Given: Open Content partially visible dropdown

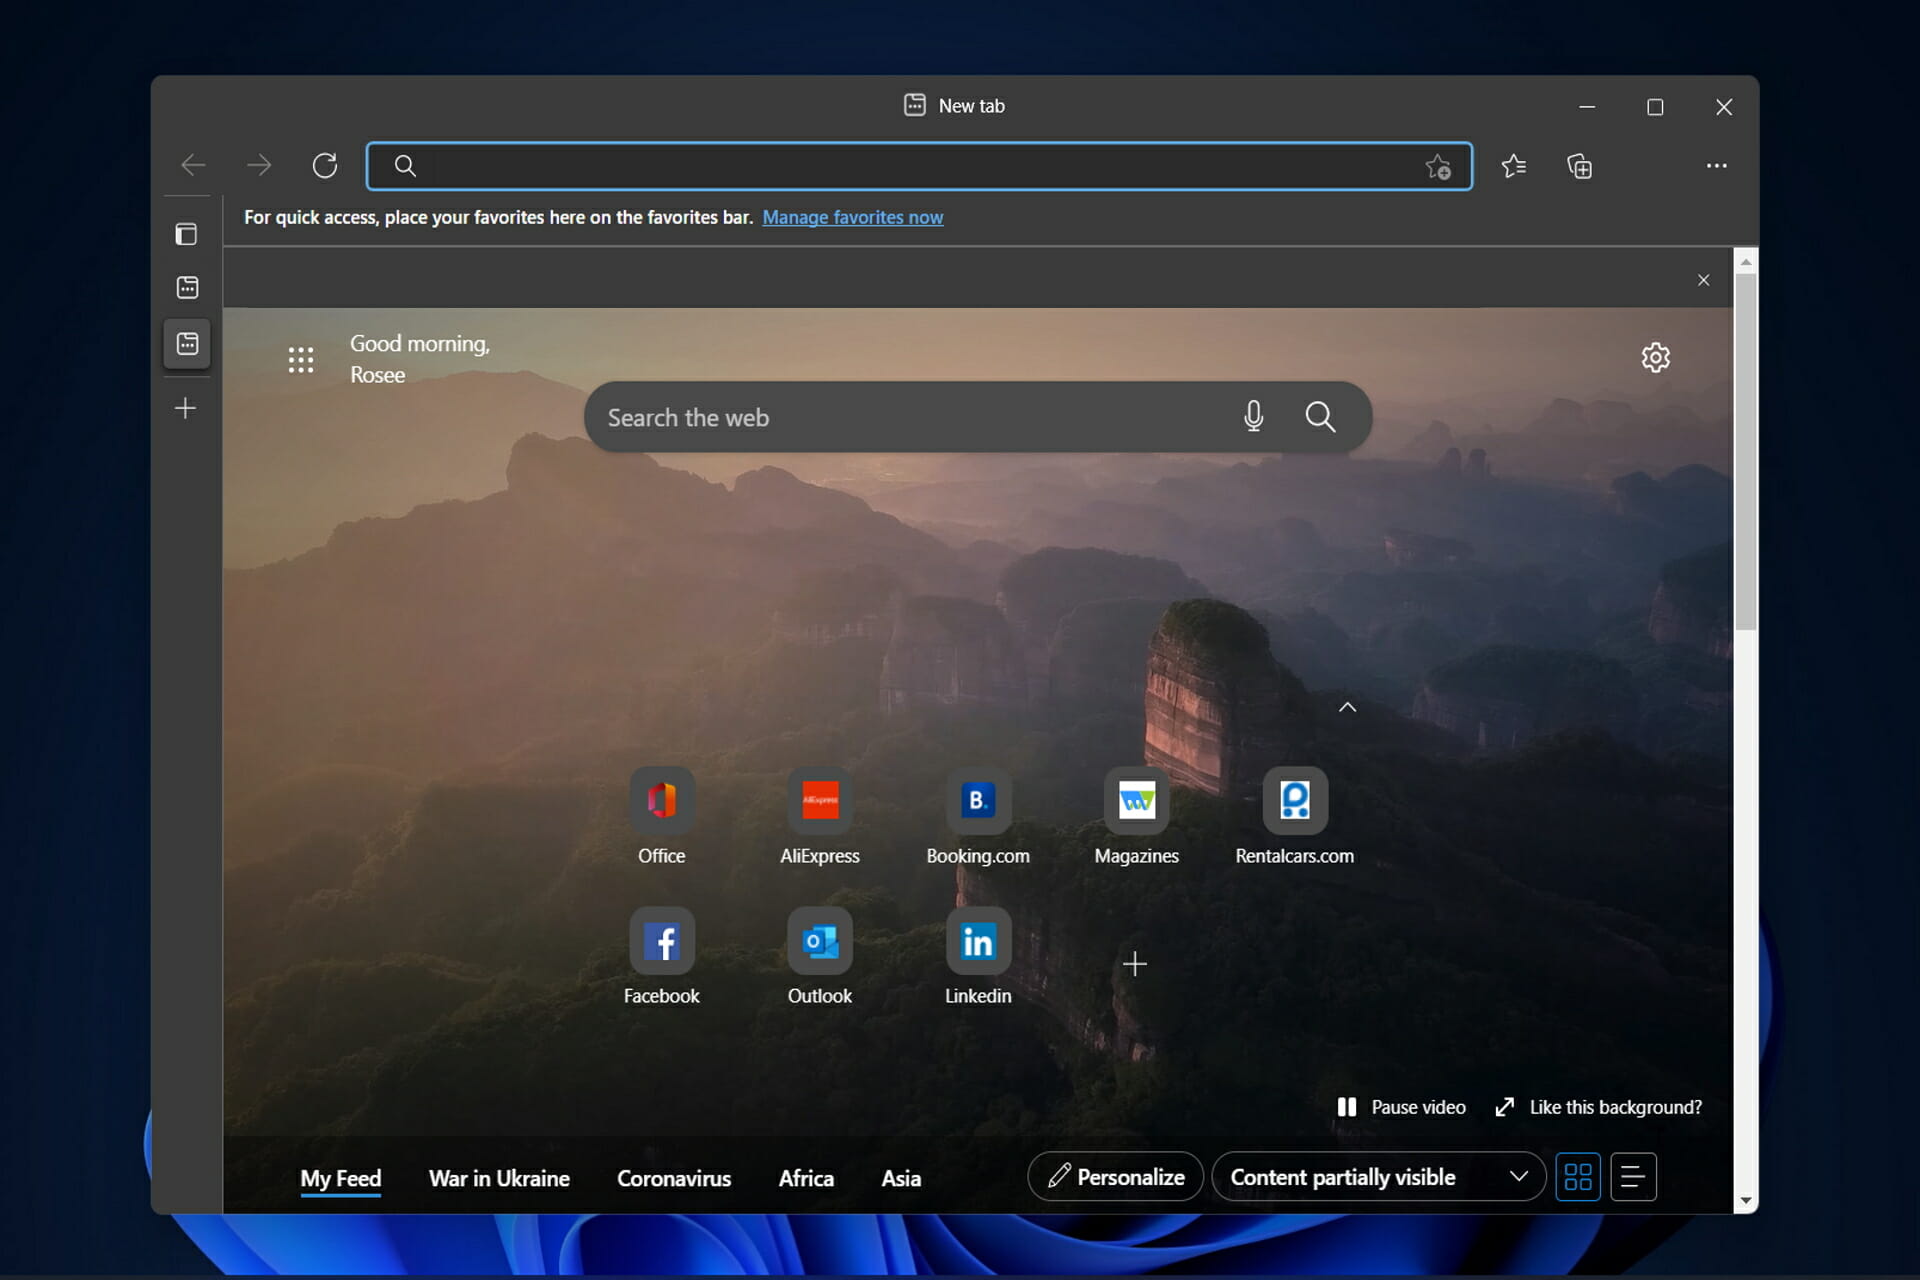Looking at the screenshot, I should click(1379, 1177).
